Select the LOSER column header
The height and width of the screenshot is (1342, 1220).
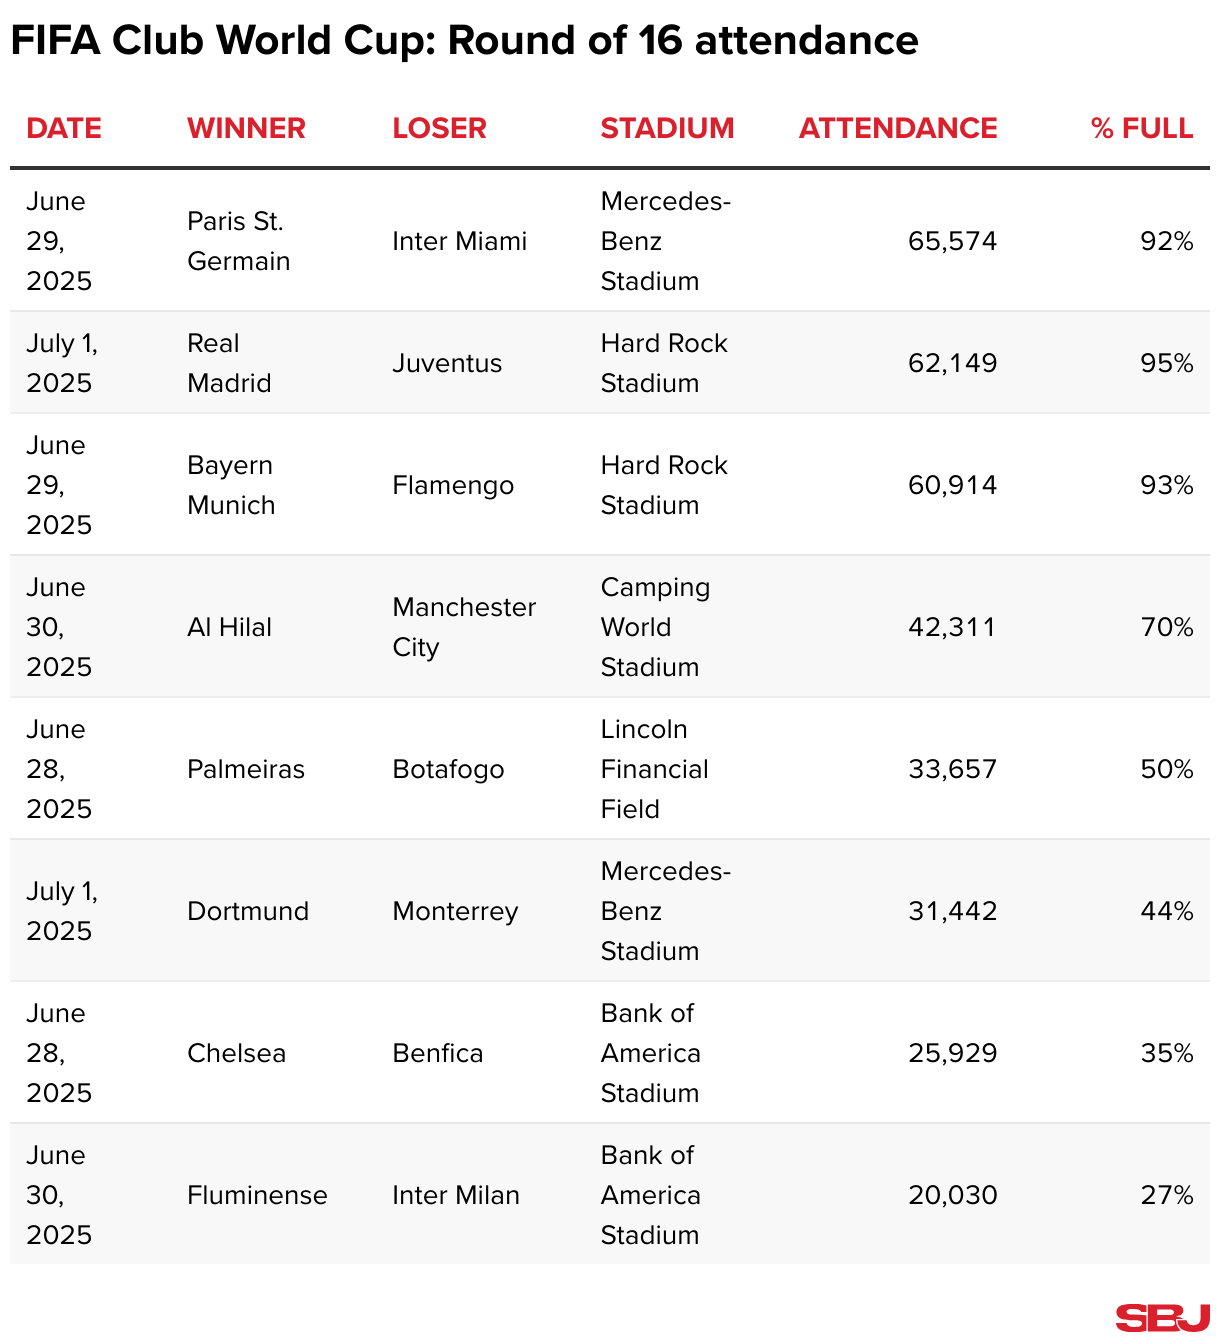439,128
